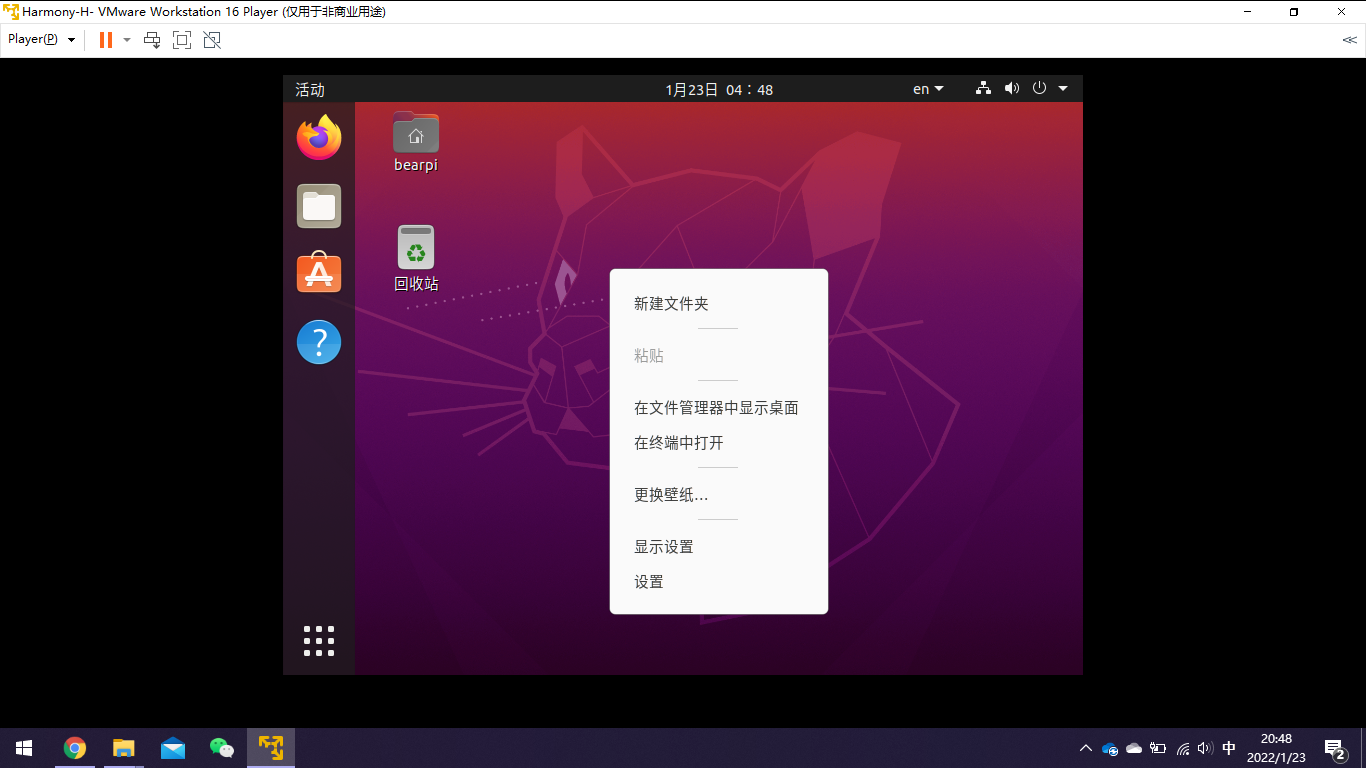This screenshot has height=768, width=1366.
Task: Click the Windows tray Wi-Fi icon
Action: 1183,748
